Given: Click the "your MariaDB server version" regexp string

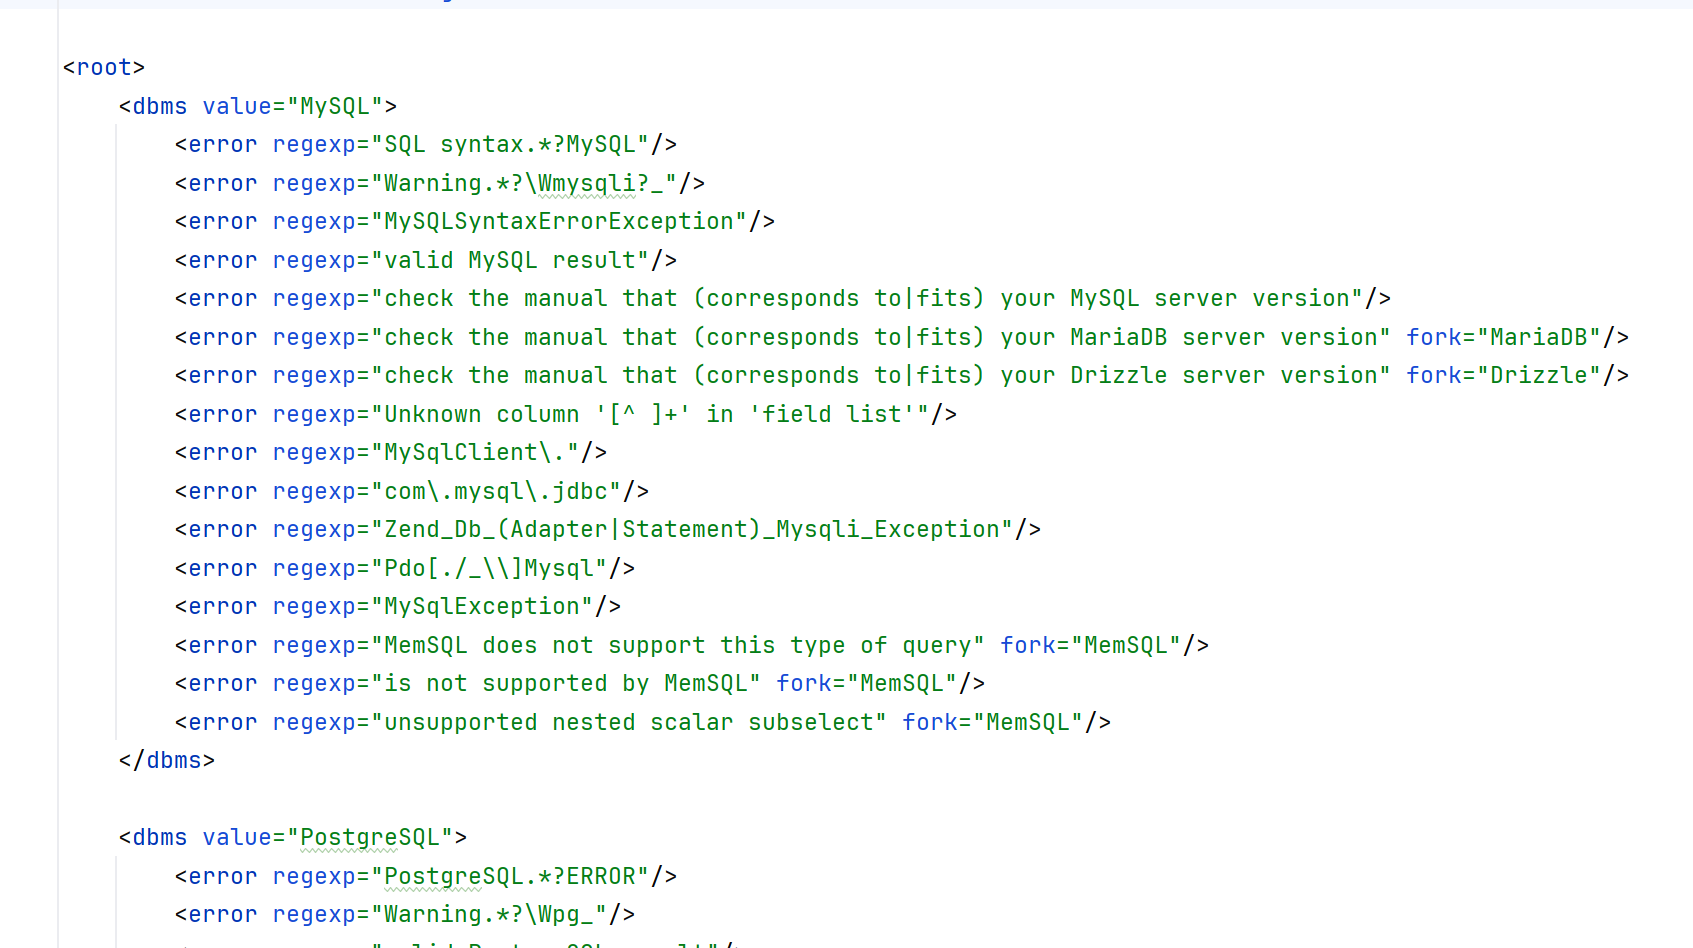Looking at the screenshot, I should tap(881, 337).
